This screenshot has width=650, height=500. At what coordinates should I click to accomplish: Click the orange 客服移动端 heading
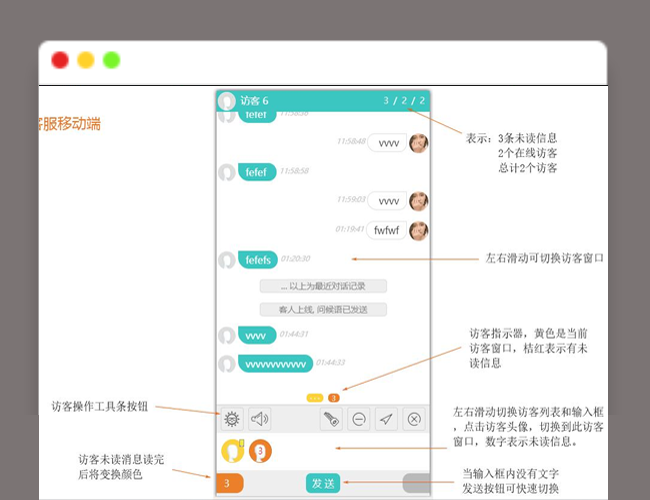70,124
